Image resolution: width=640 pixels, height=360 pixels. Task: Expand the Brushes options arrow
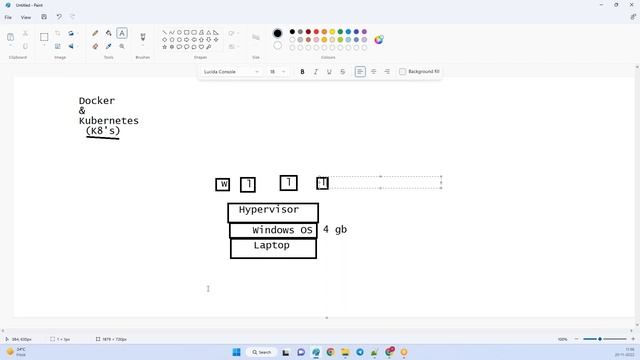click(143, 46)
